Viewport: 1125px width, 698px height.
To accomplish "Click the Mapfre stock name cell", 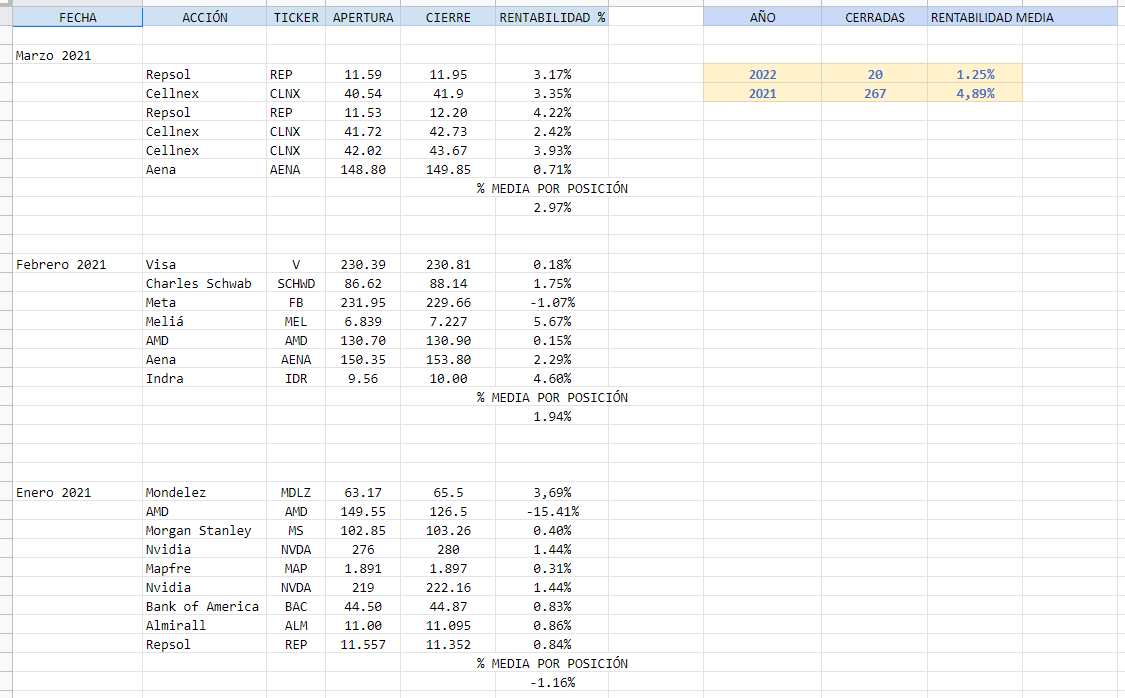I will 204,569.
